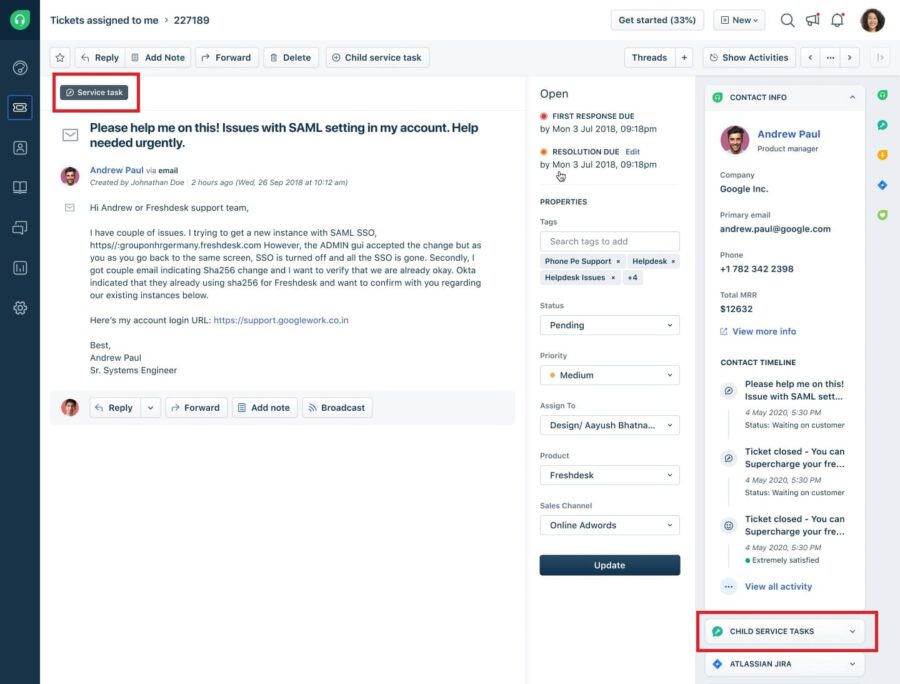
Task: Remove the Helpdesk Issues tag
Action: point(613,278)
